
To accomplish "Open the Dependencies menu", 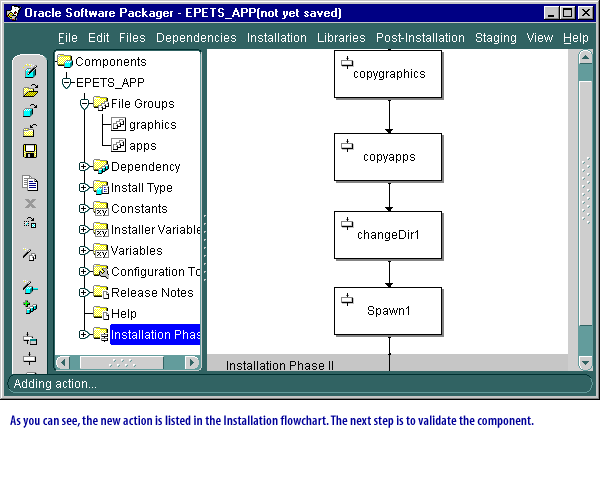I will (196, 38).
